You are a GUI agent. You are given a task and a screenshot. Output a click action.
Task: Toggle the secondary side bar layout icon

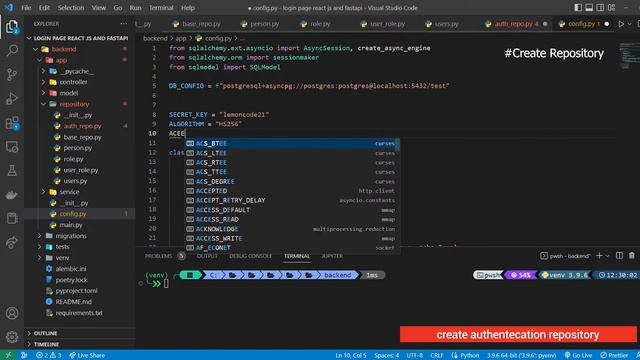click(x=600, y=8)
